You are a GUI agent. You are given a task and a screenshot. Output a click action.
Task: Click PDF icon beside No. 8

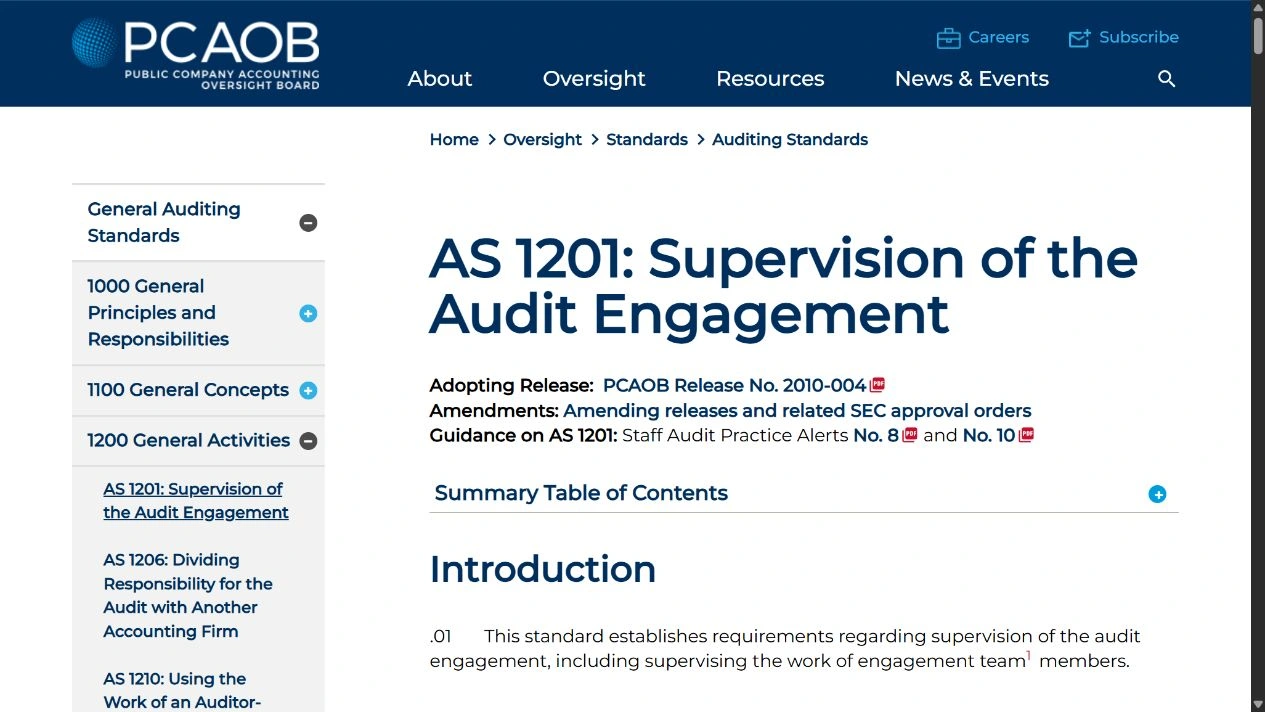(x=910, y=435)
